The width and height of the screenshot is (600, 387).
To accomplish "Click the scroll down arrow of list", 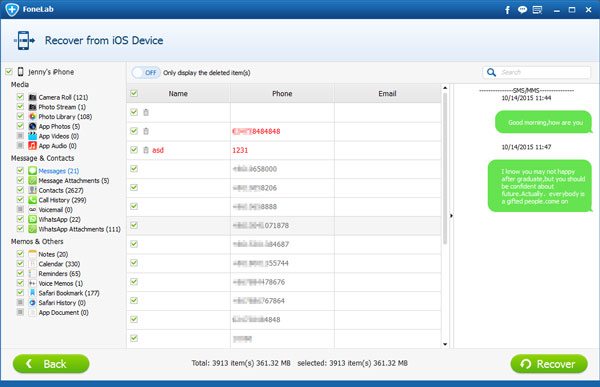I will 445,344.
